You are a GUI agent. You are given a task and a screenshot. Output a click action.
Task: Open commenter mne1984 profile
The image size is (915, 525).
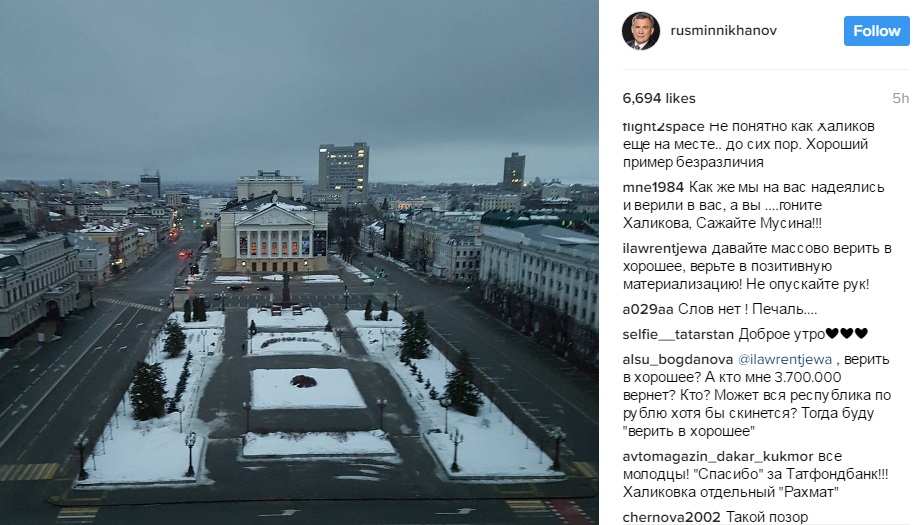pos(653,187)
